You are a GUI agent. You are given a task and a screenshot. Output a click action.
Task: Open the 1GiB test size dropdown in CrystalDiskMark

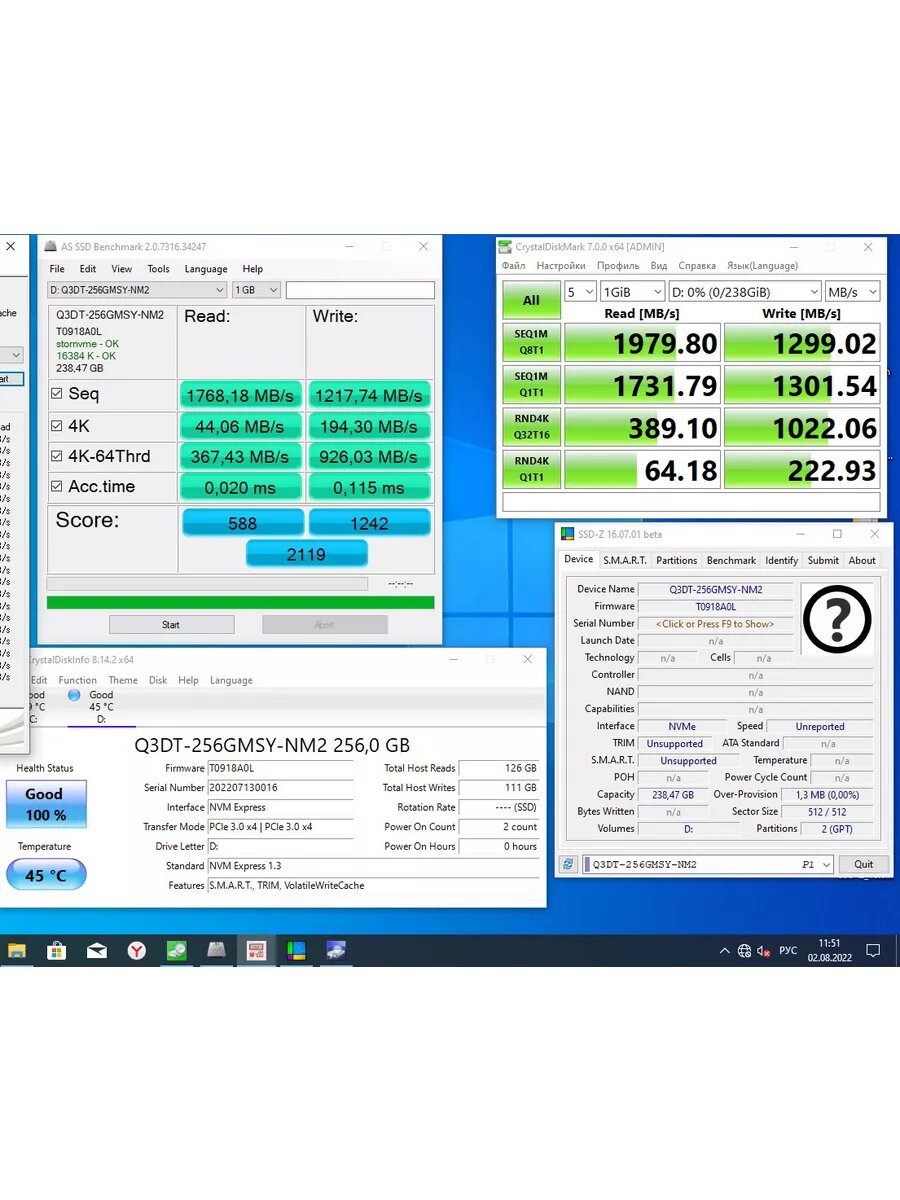tap(632, 292)
